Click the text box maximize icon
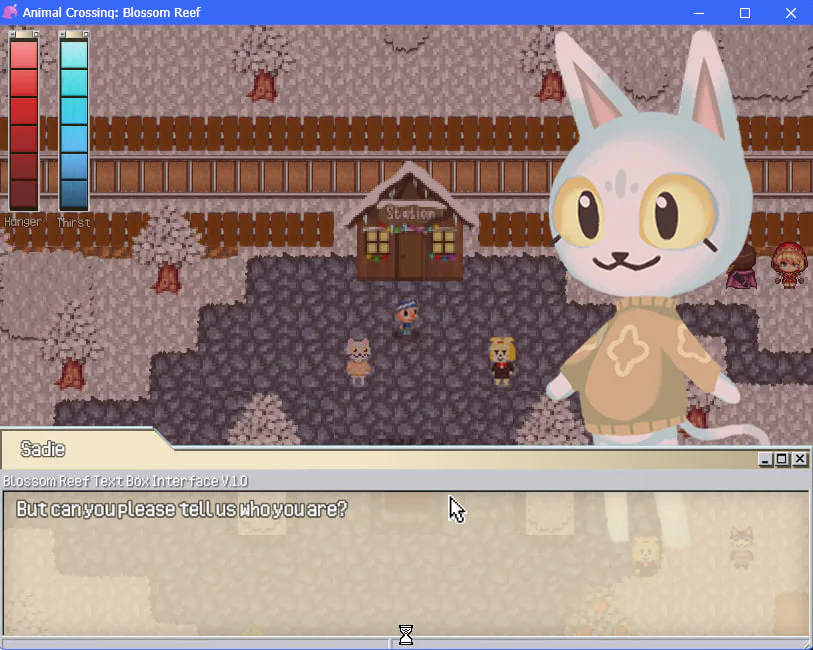The image size is (813, 650). [782, 459]
